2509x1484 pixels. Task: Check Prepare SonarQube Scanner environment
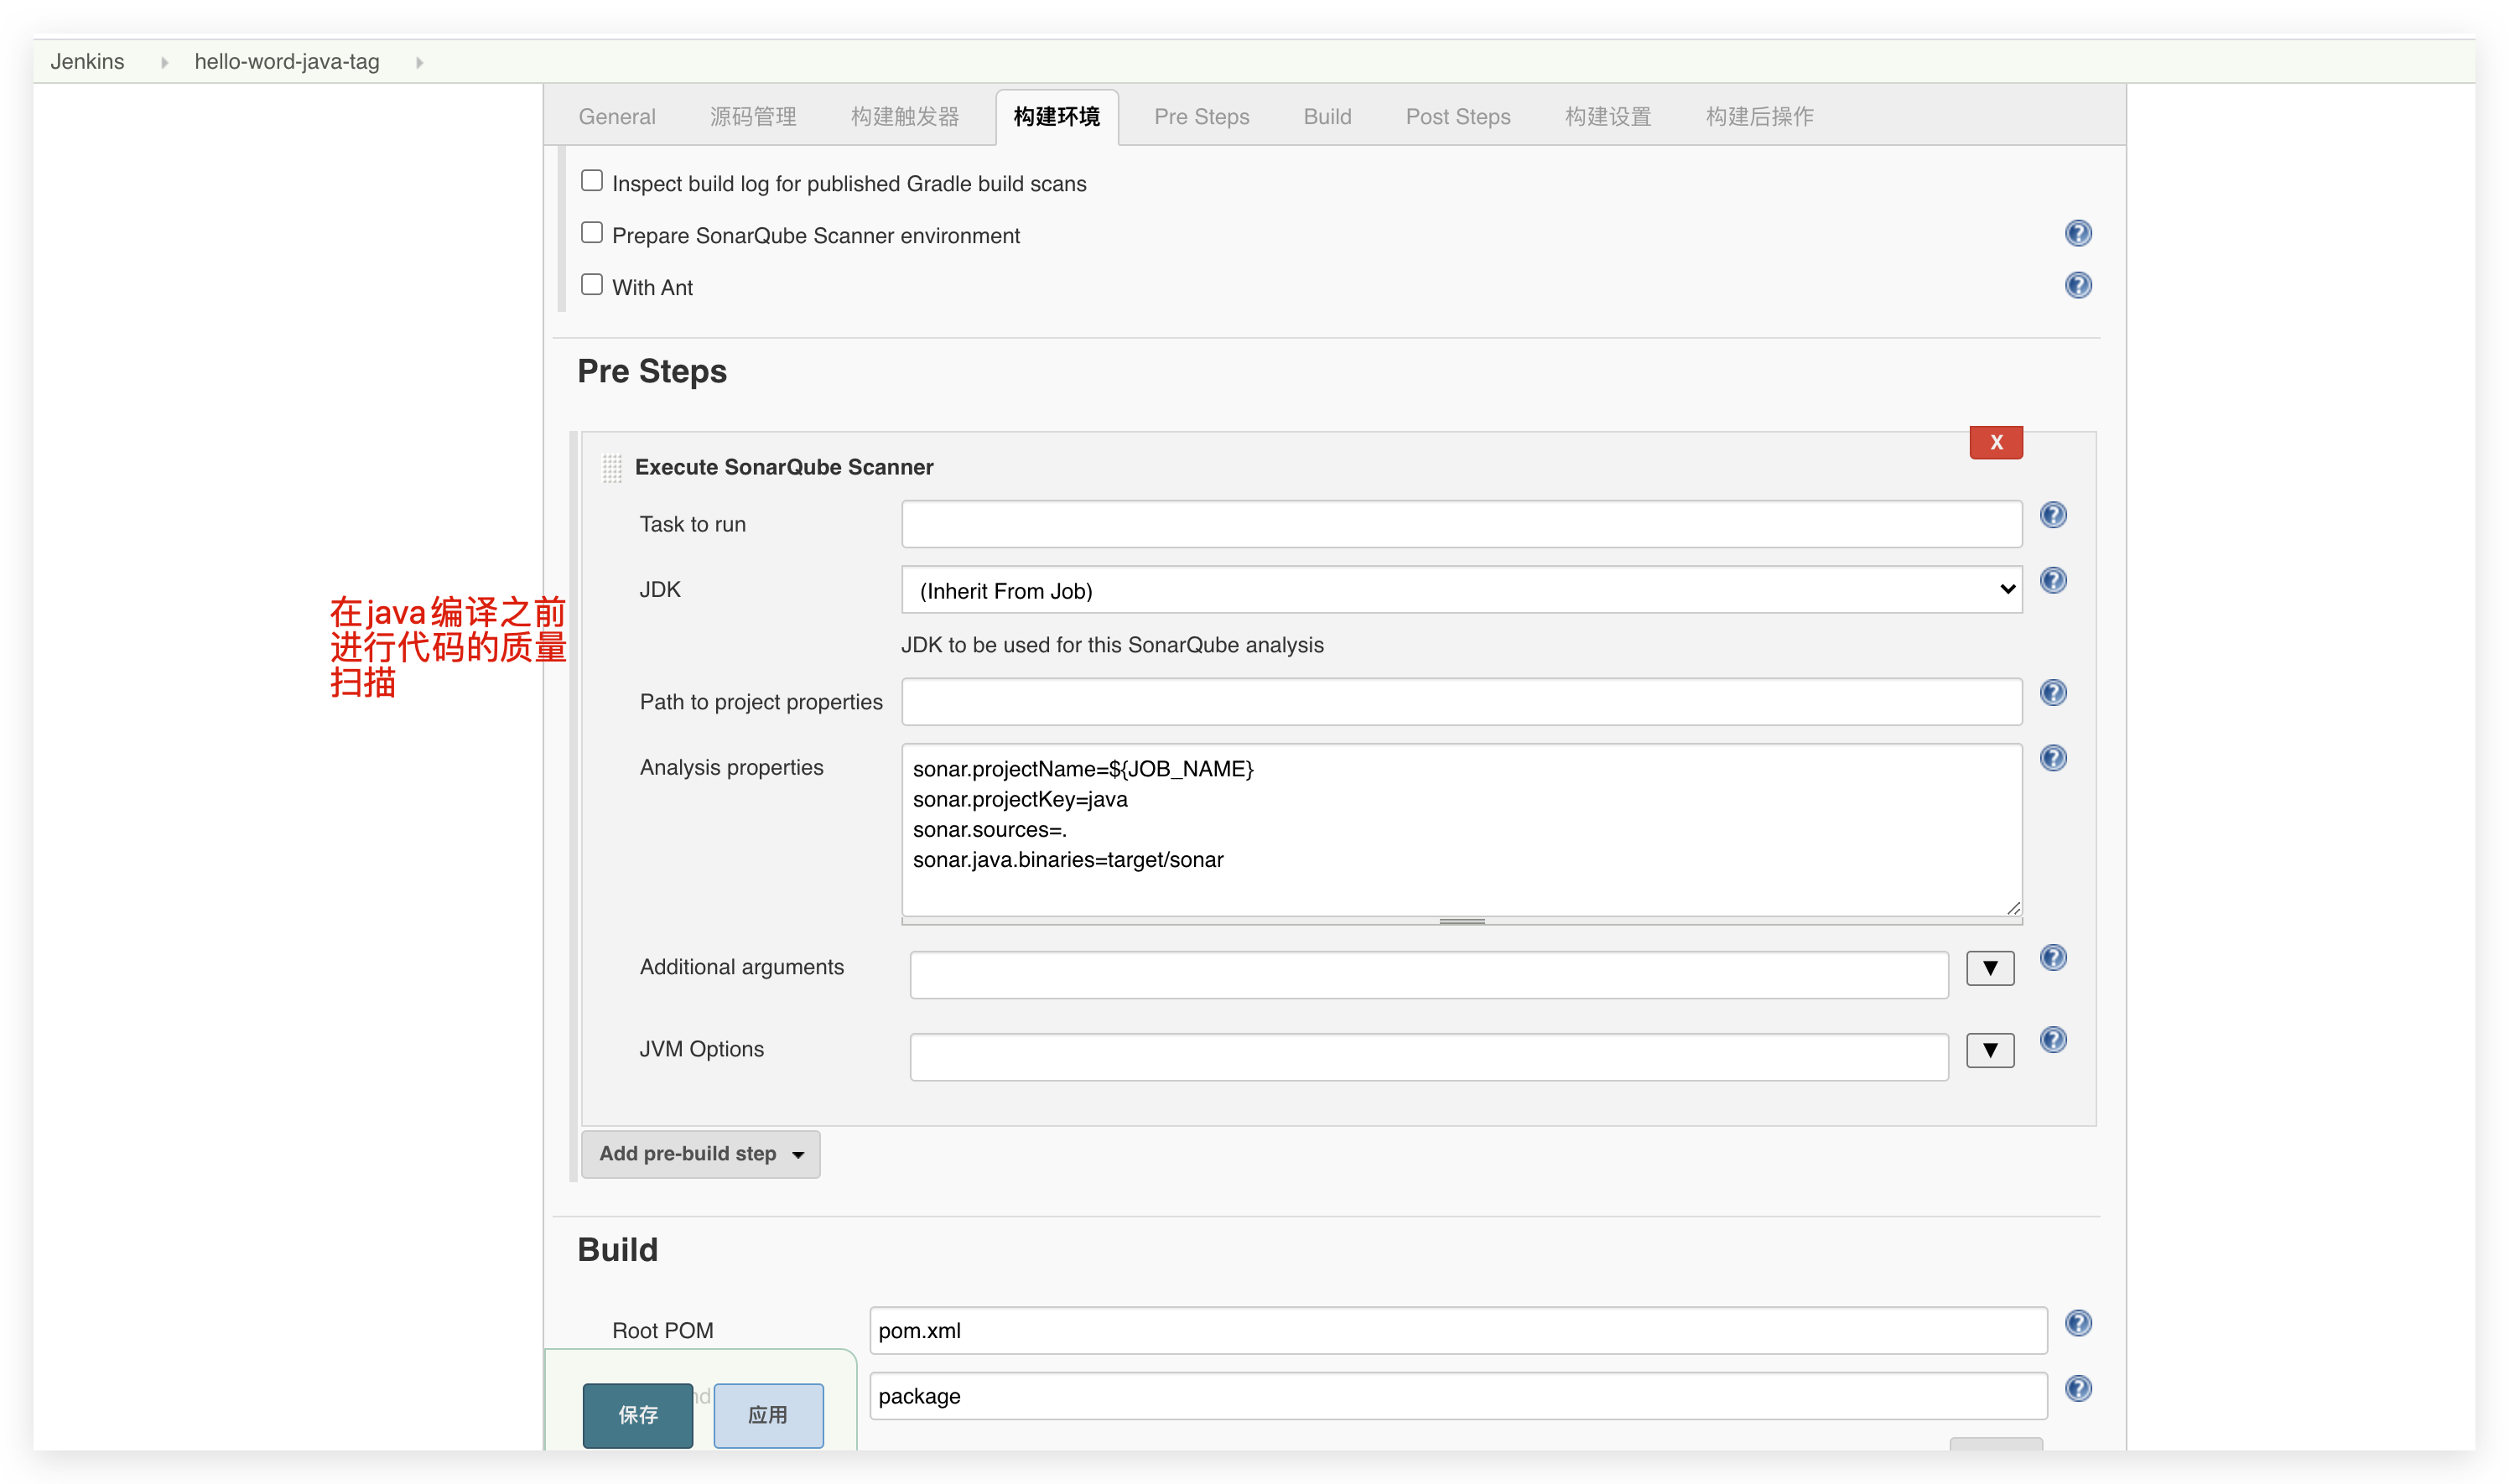coord(592,233)
